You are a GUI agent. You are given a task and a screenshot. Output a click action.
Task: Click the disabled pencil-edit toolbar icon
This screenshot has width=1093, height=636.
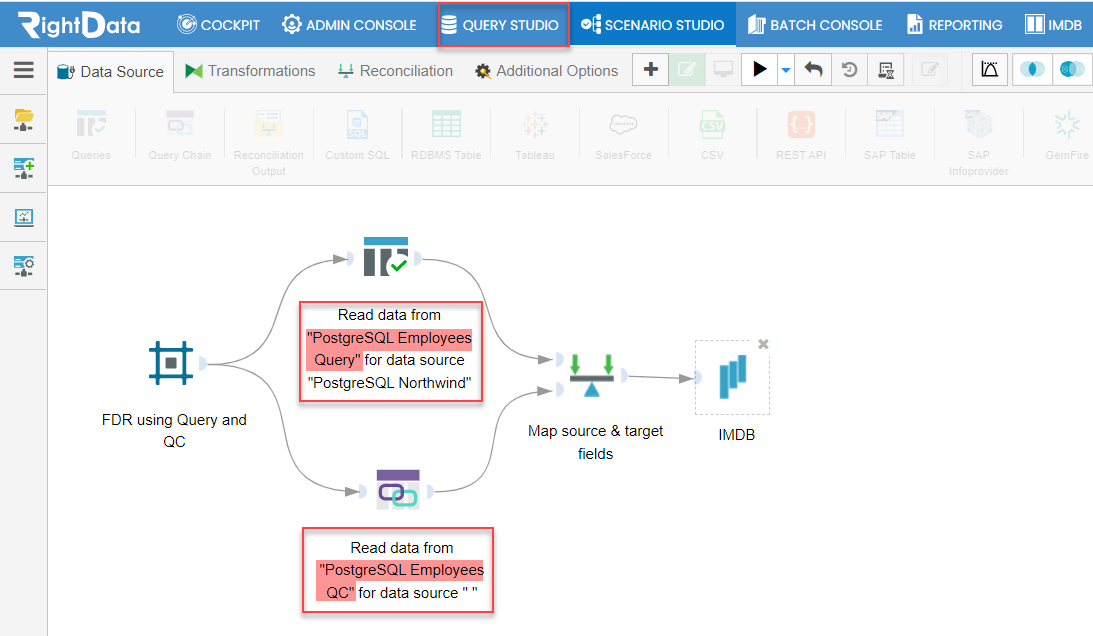pyautogui.click(x=930, y=70)
